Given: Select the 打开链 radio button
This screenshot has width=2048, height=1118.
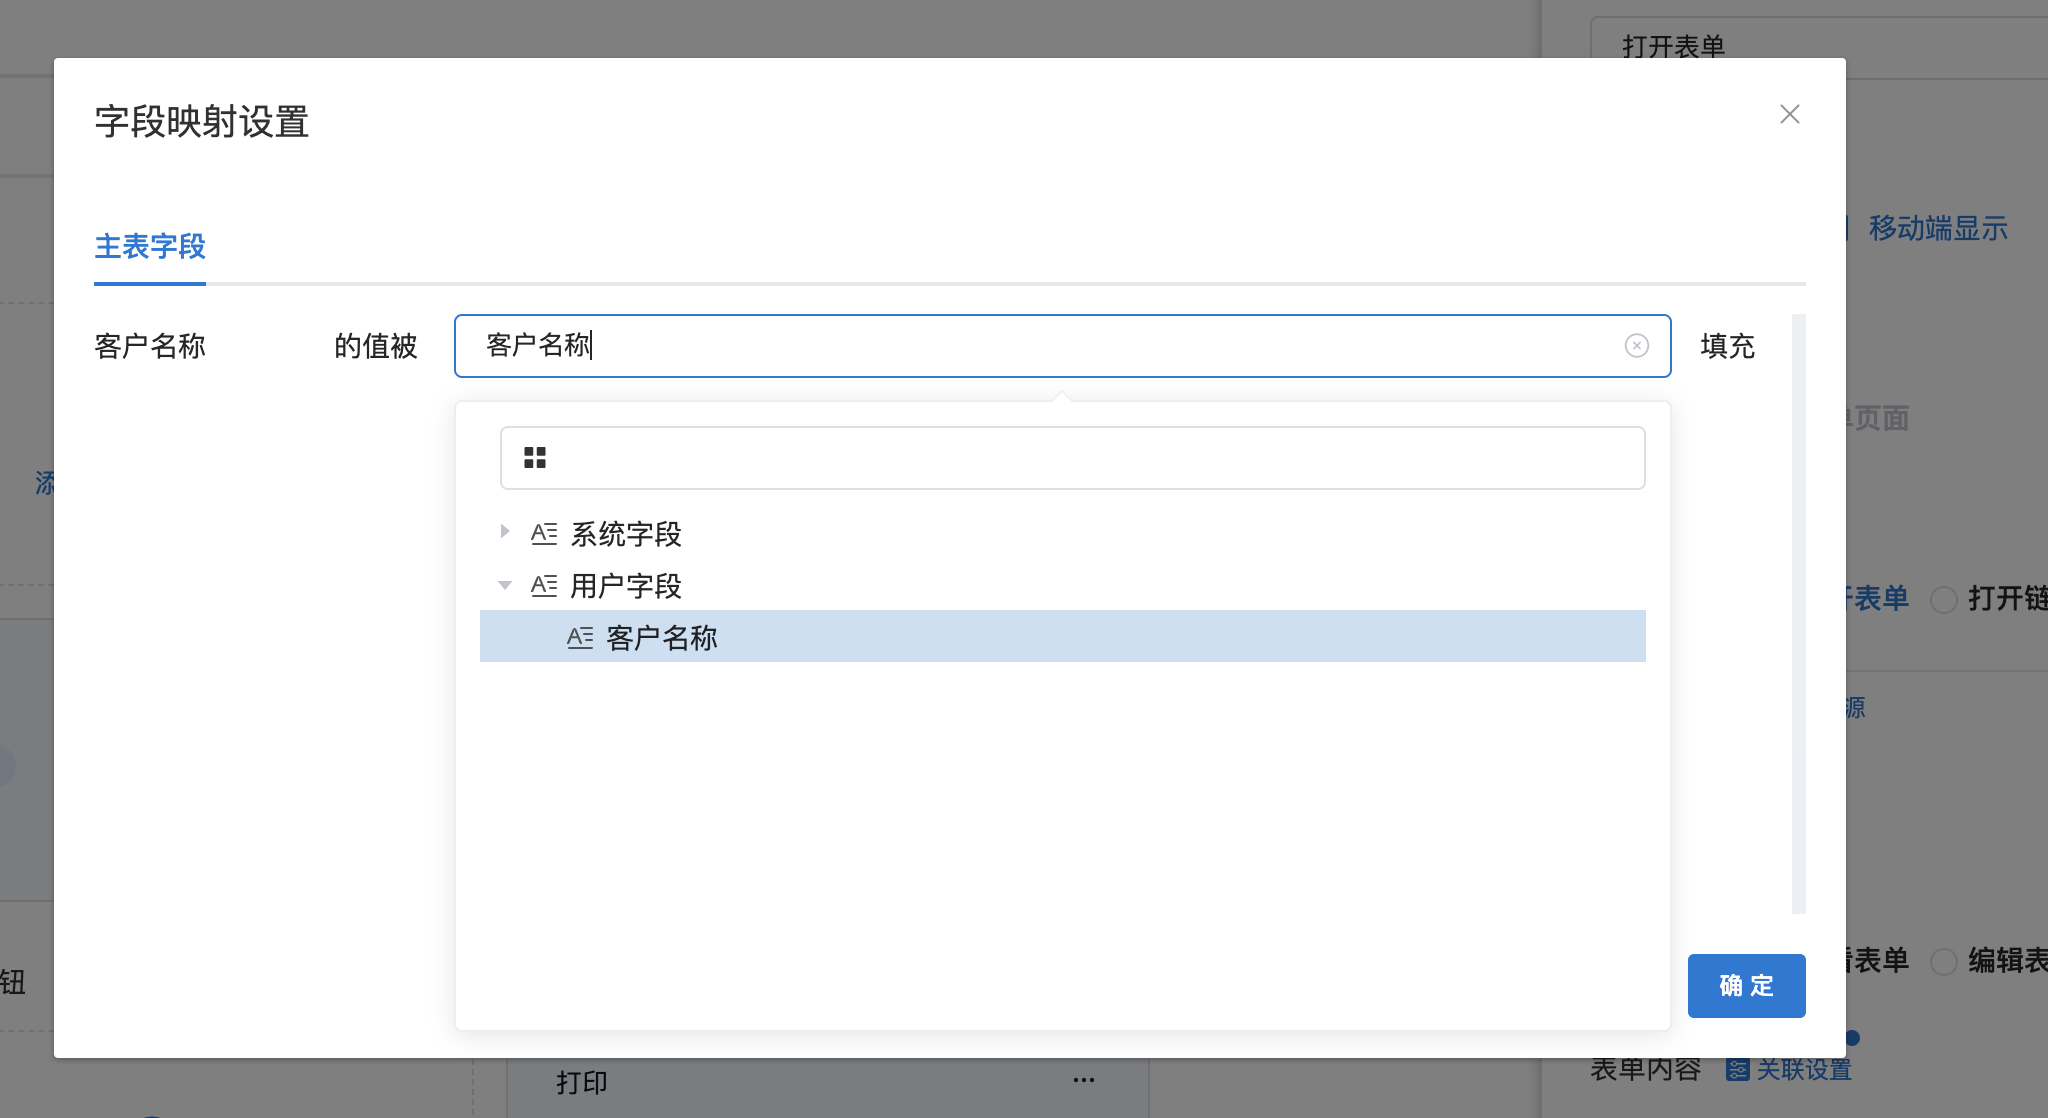Looking at the screenshot, I should pyautogui.click(x=1943, y=600).
